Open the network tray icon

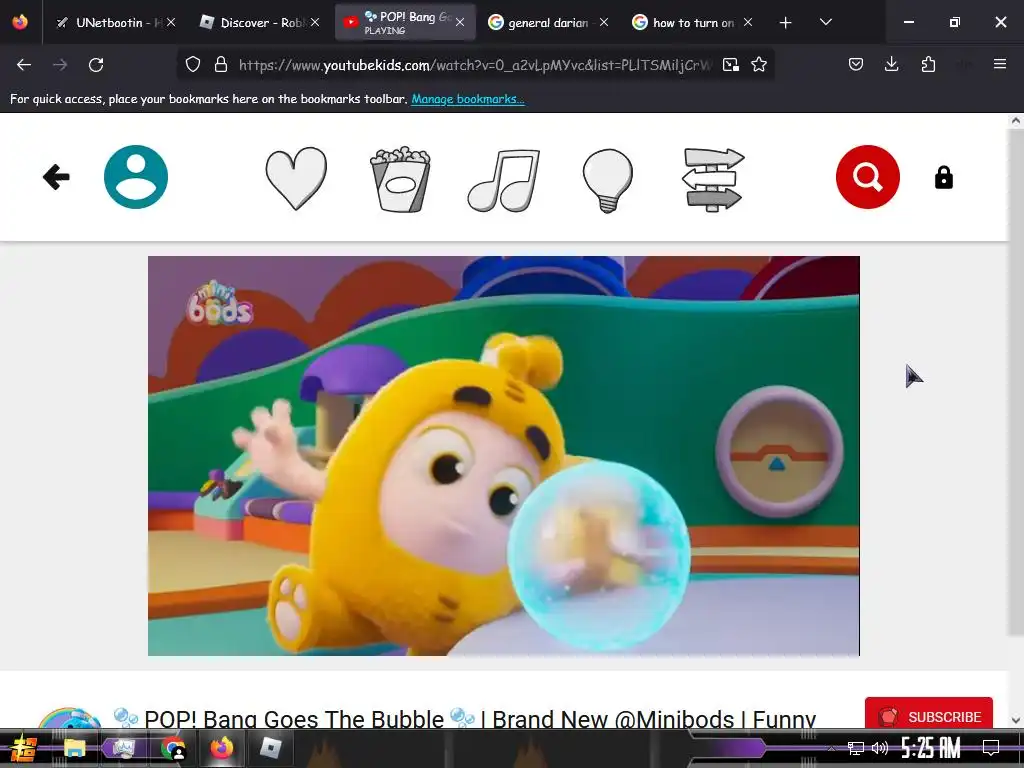click(x=856, y=748)
